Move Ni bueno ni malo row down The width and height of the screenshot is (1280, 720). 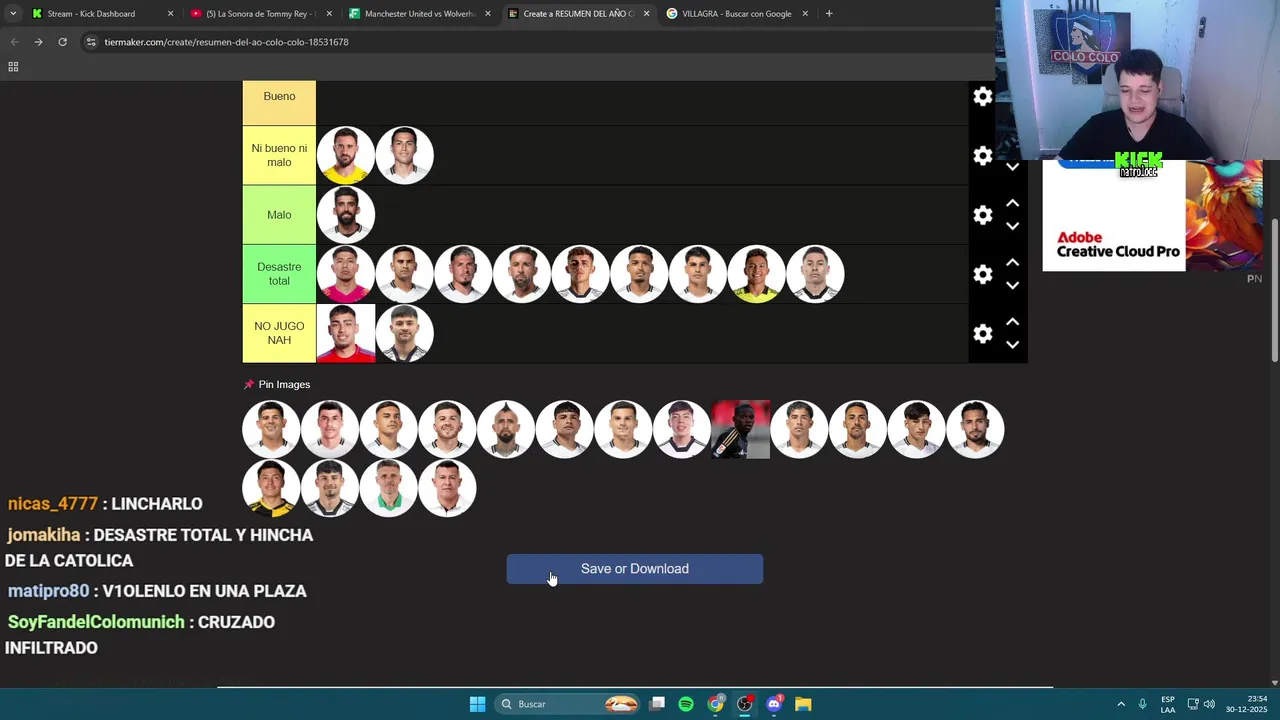(x=1012, y=167)
